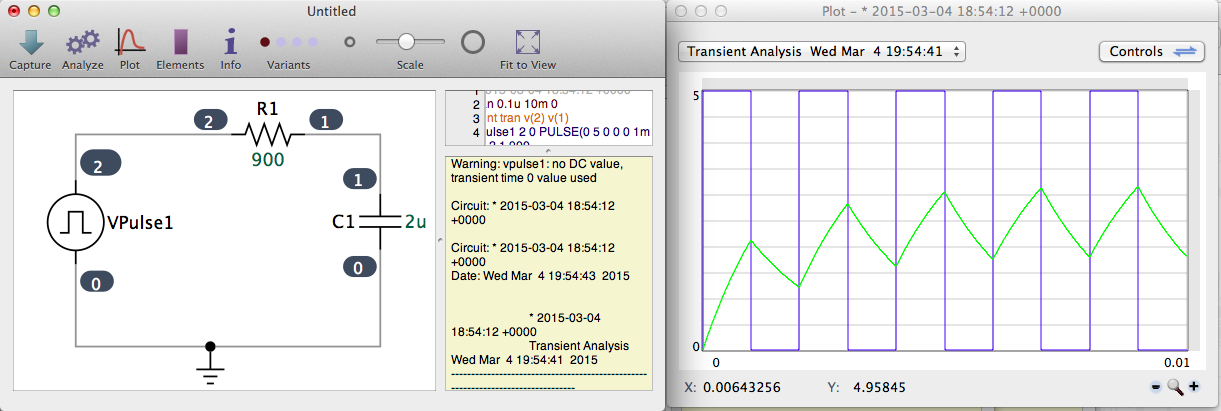Screen dimensions: 1221x411
Task: Click node label 1 right of R1
Action: pos(325,120)
